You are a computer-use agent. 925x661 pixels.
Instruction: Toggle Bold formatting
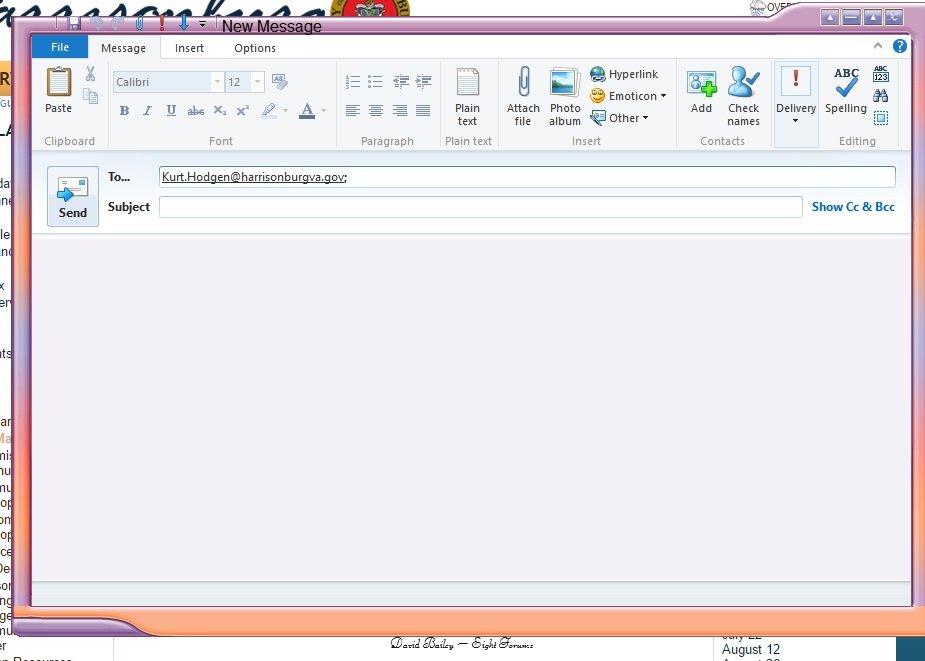point(124,111)
